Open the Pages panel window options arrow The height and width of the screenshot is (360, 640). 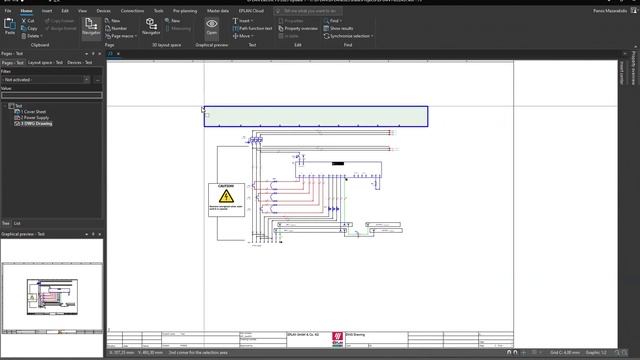(x=87, y=53)
